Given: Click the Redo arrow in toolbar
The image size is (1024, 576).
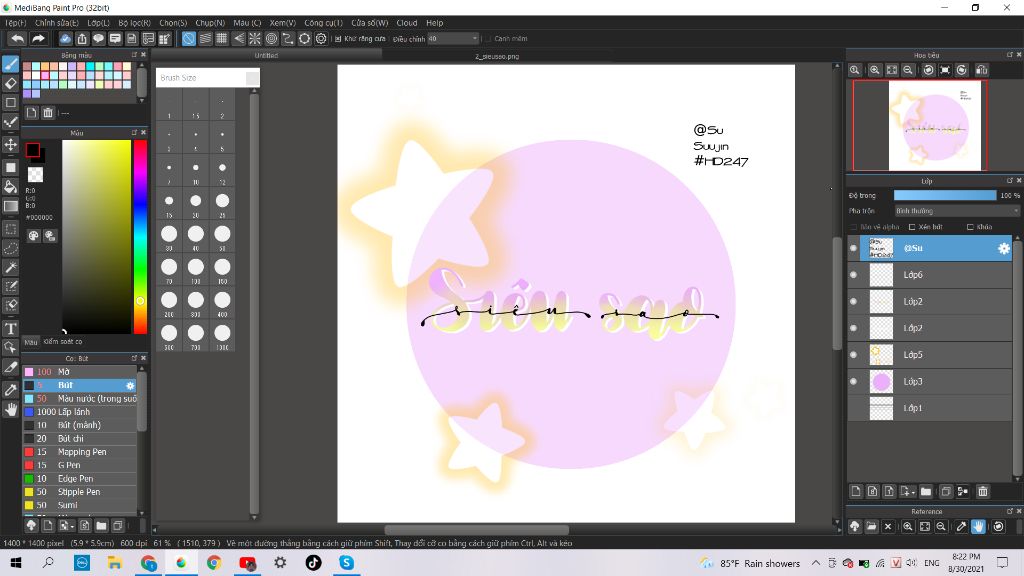Looking at the screenshot, I should (38, 39).
